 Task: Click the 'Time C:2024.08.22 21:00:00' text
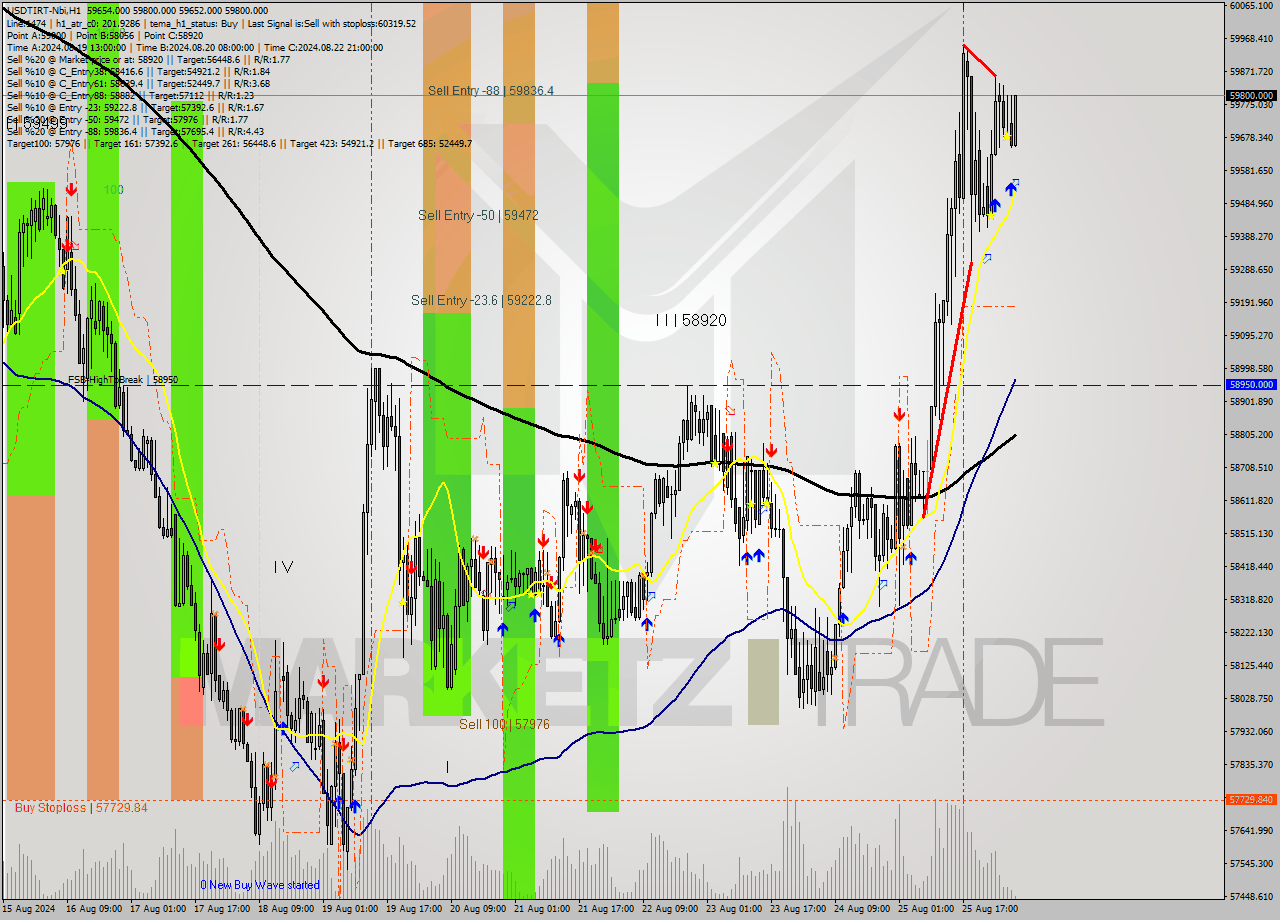[x=325, y=47]
